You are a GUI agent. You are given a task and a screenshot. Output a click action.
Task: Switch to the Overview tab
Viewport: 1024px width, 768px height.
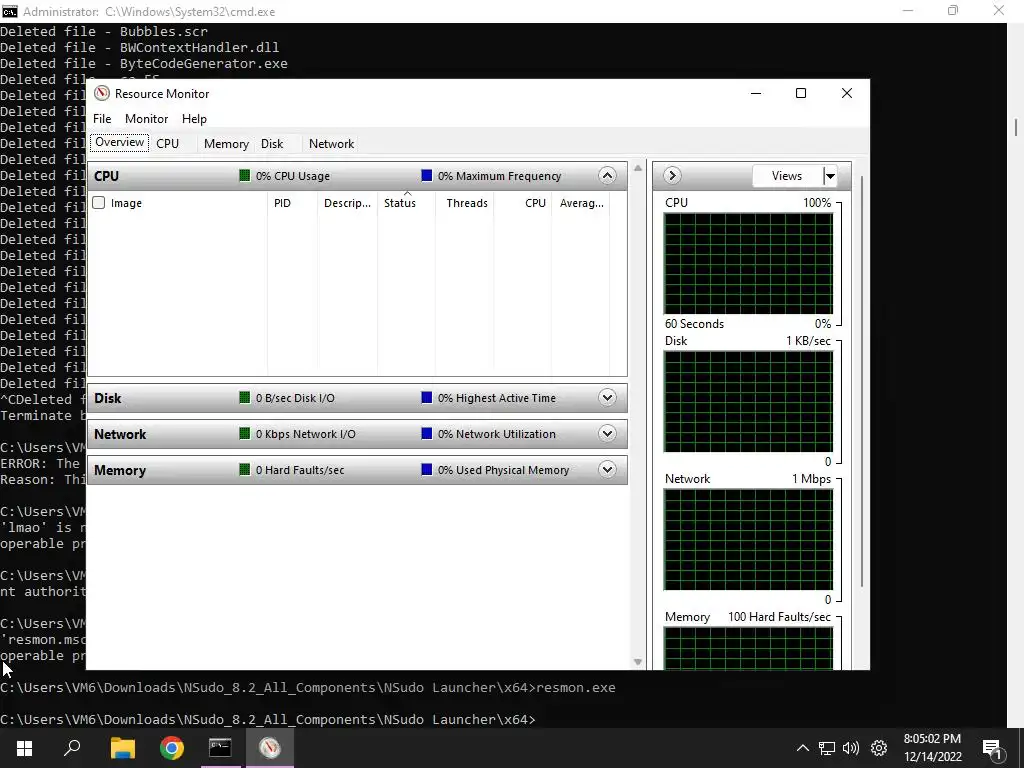(120, 142)
